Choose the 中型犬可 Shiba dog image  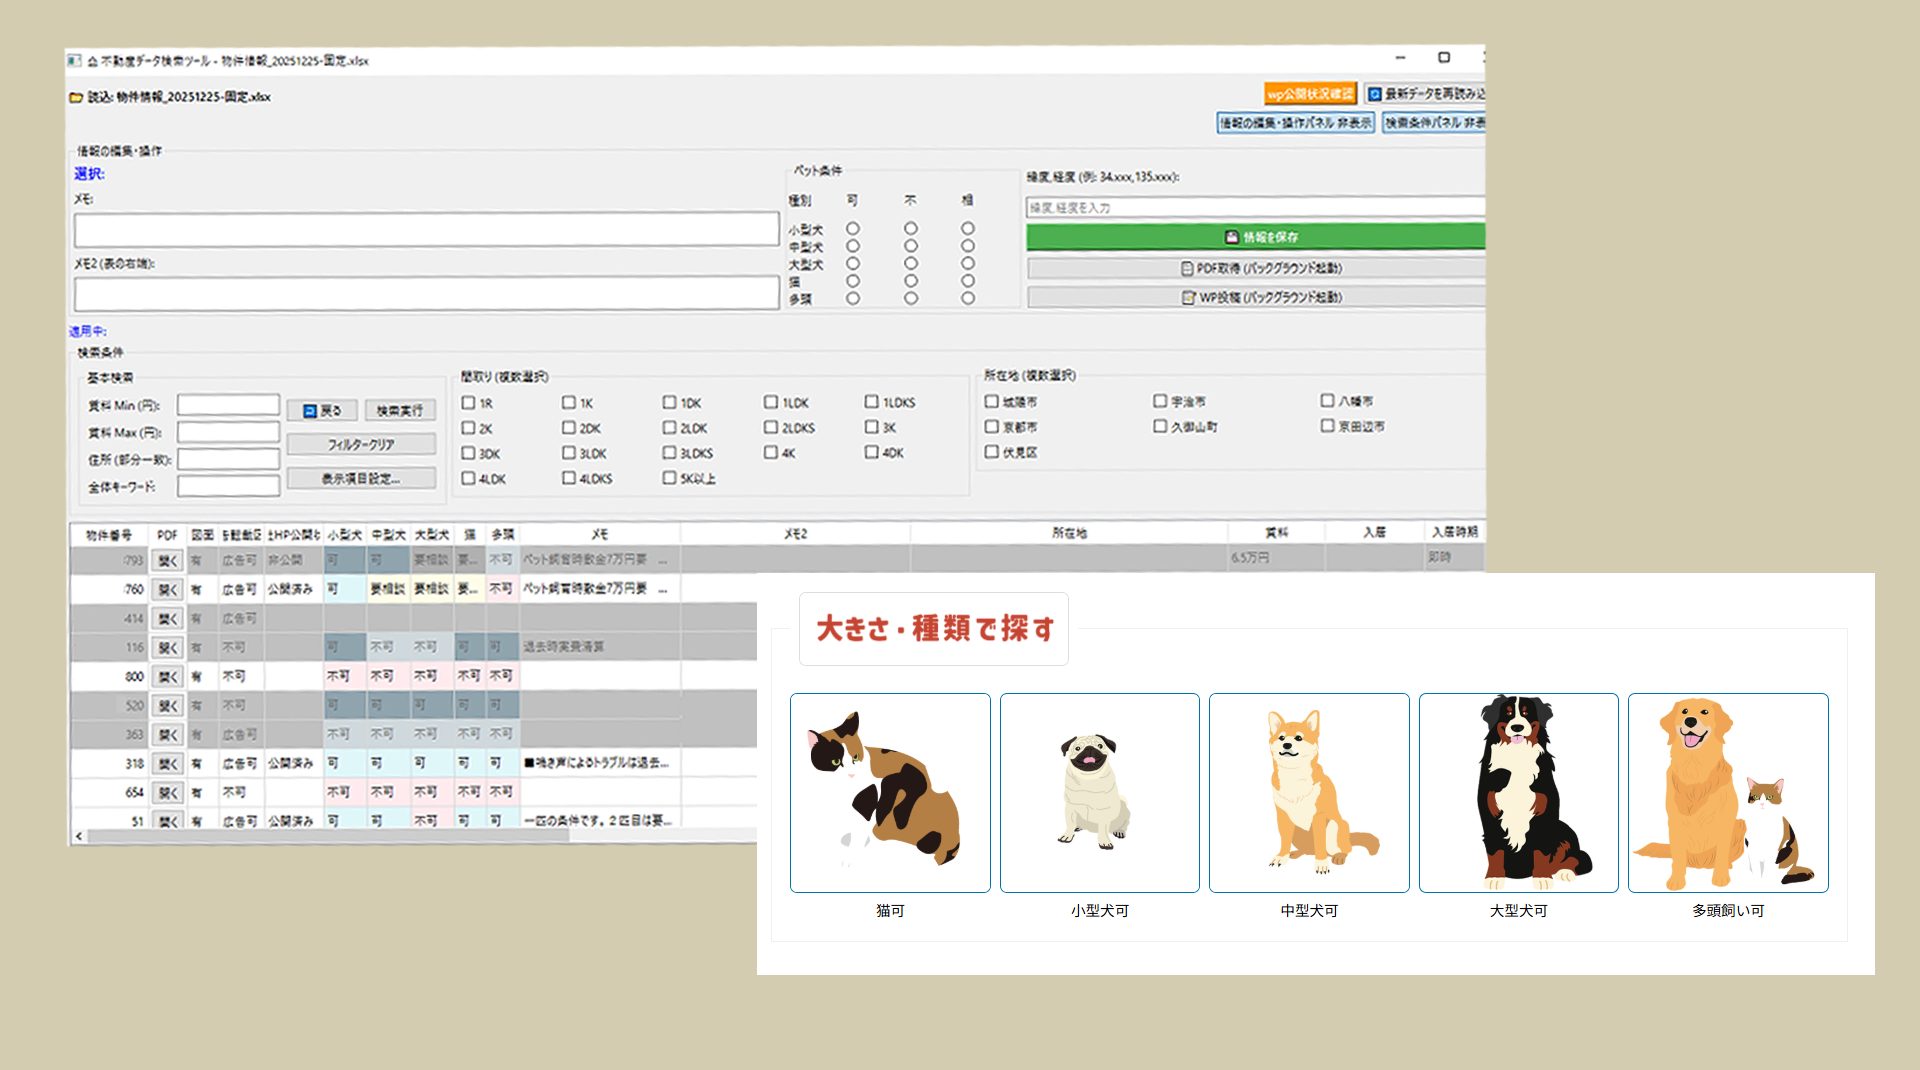pos(1308,792)
